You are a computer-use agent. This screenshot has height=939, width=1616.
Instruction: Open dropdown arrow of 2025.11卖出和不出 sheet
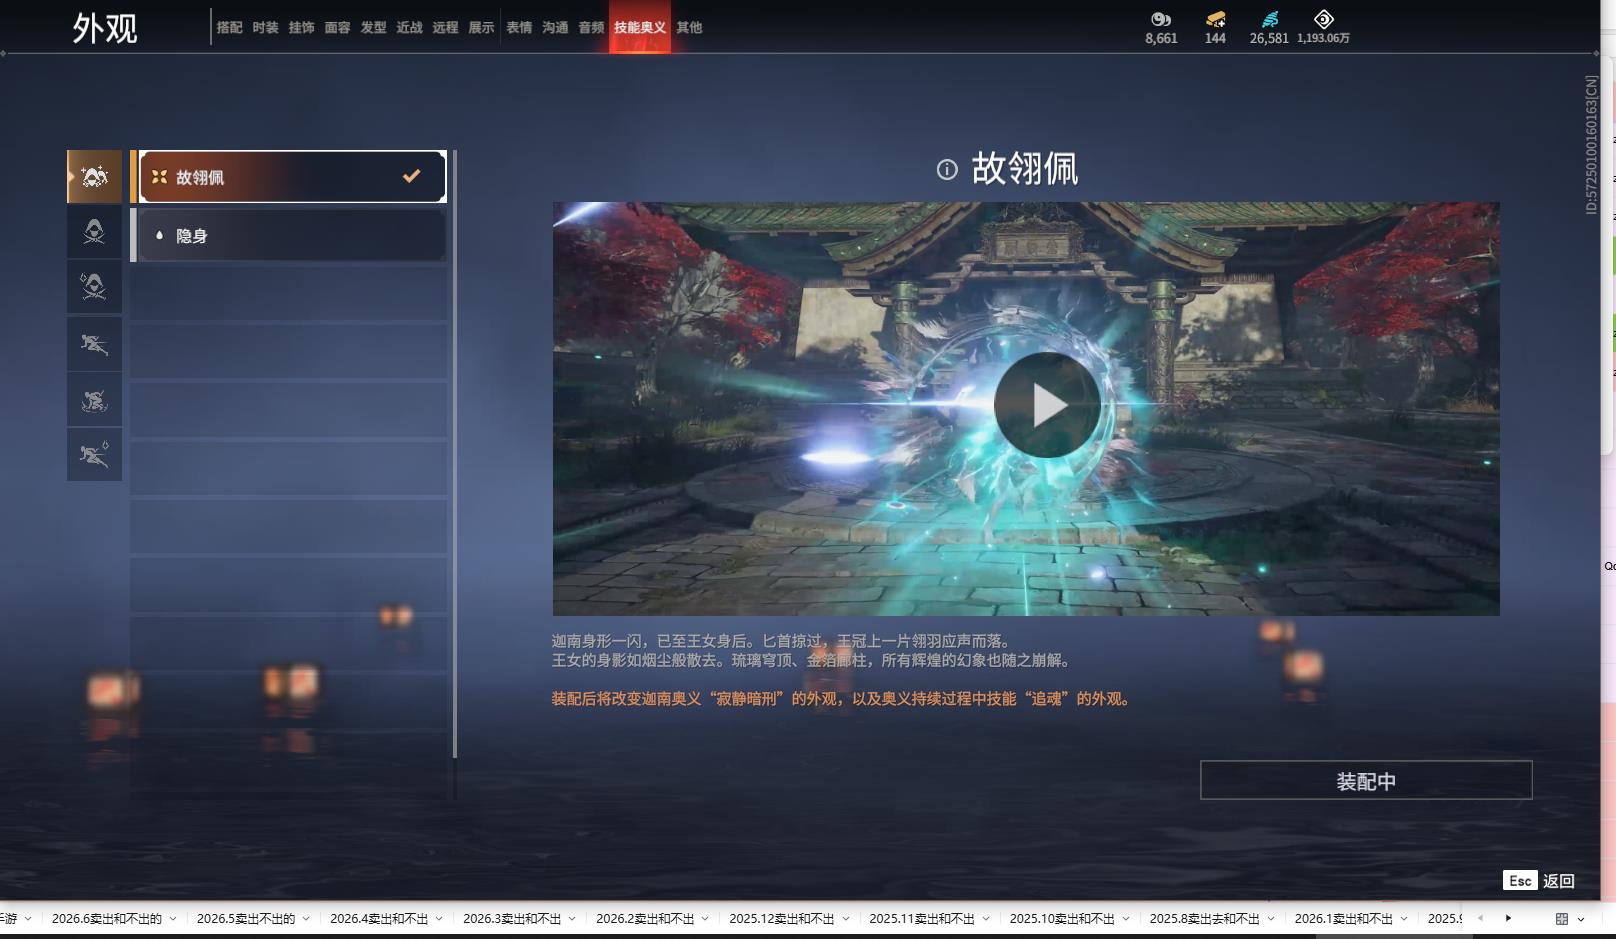point(986,919)
